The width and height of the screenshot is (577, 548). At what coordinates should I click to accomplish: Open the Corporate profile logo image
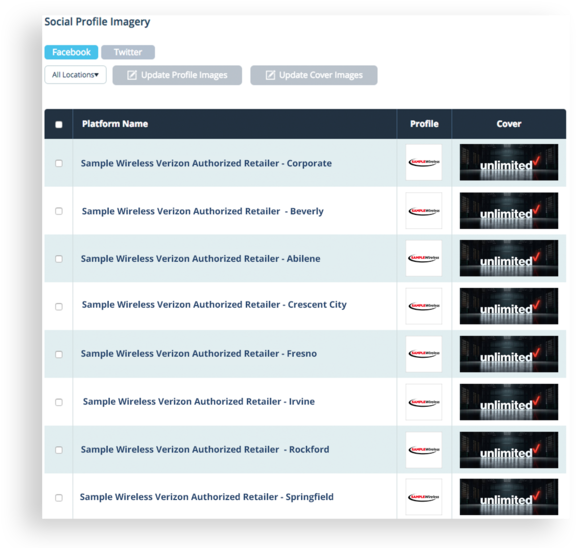click(424, 162)
